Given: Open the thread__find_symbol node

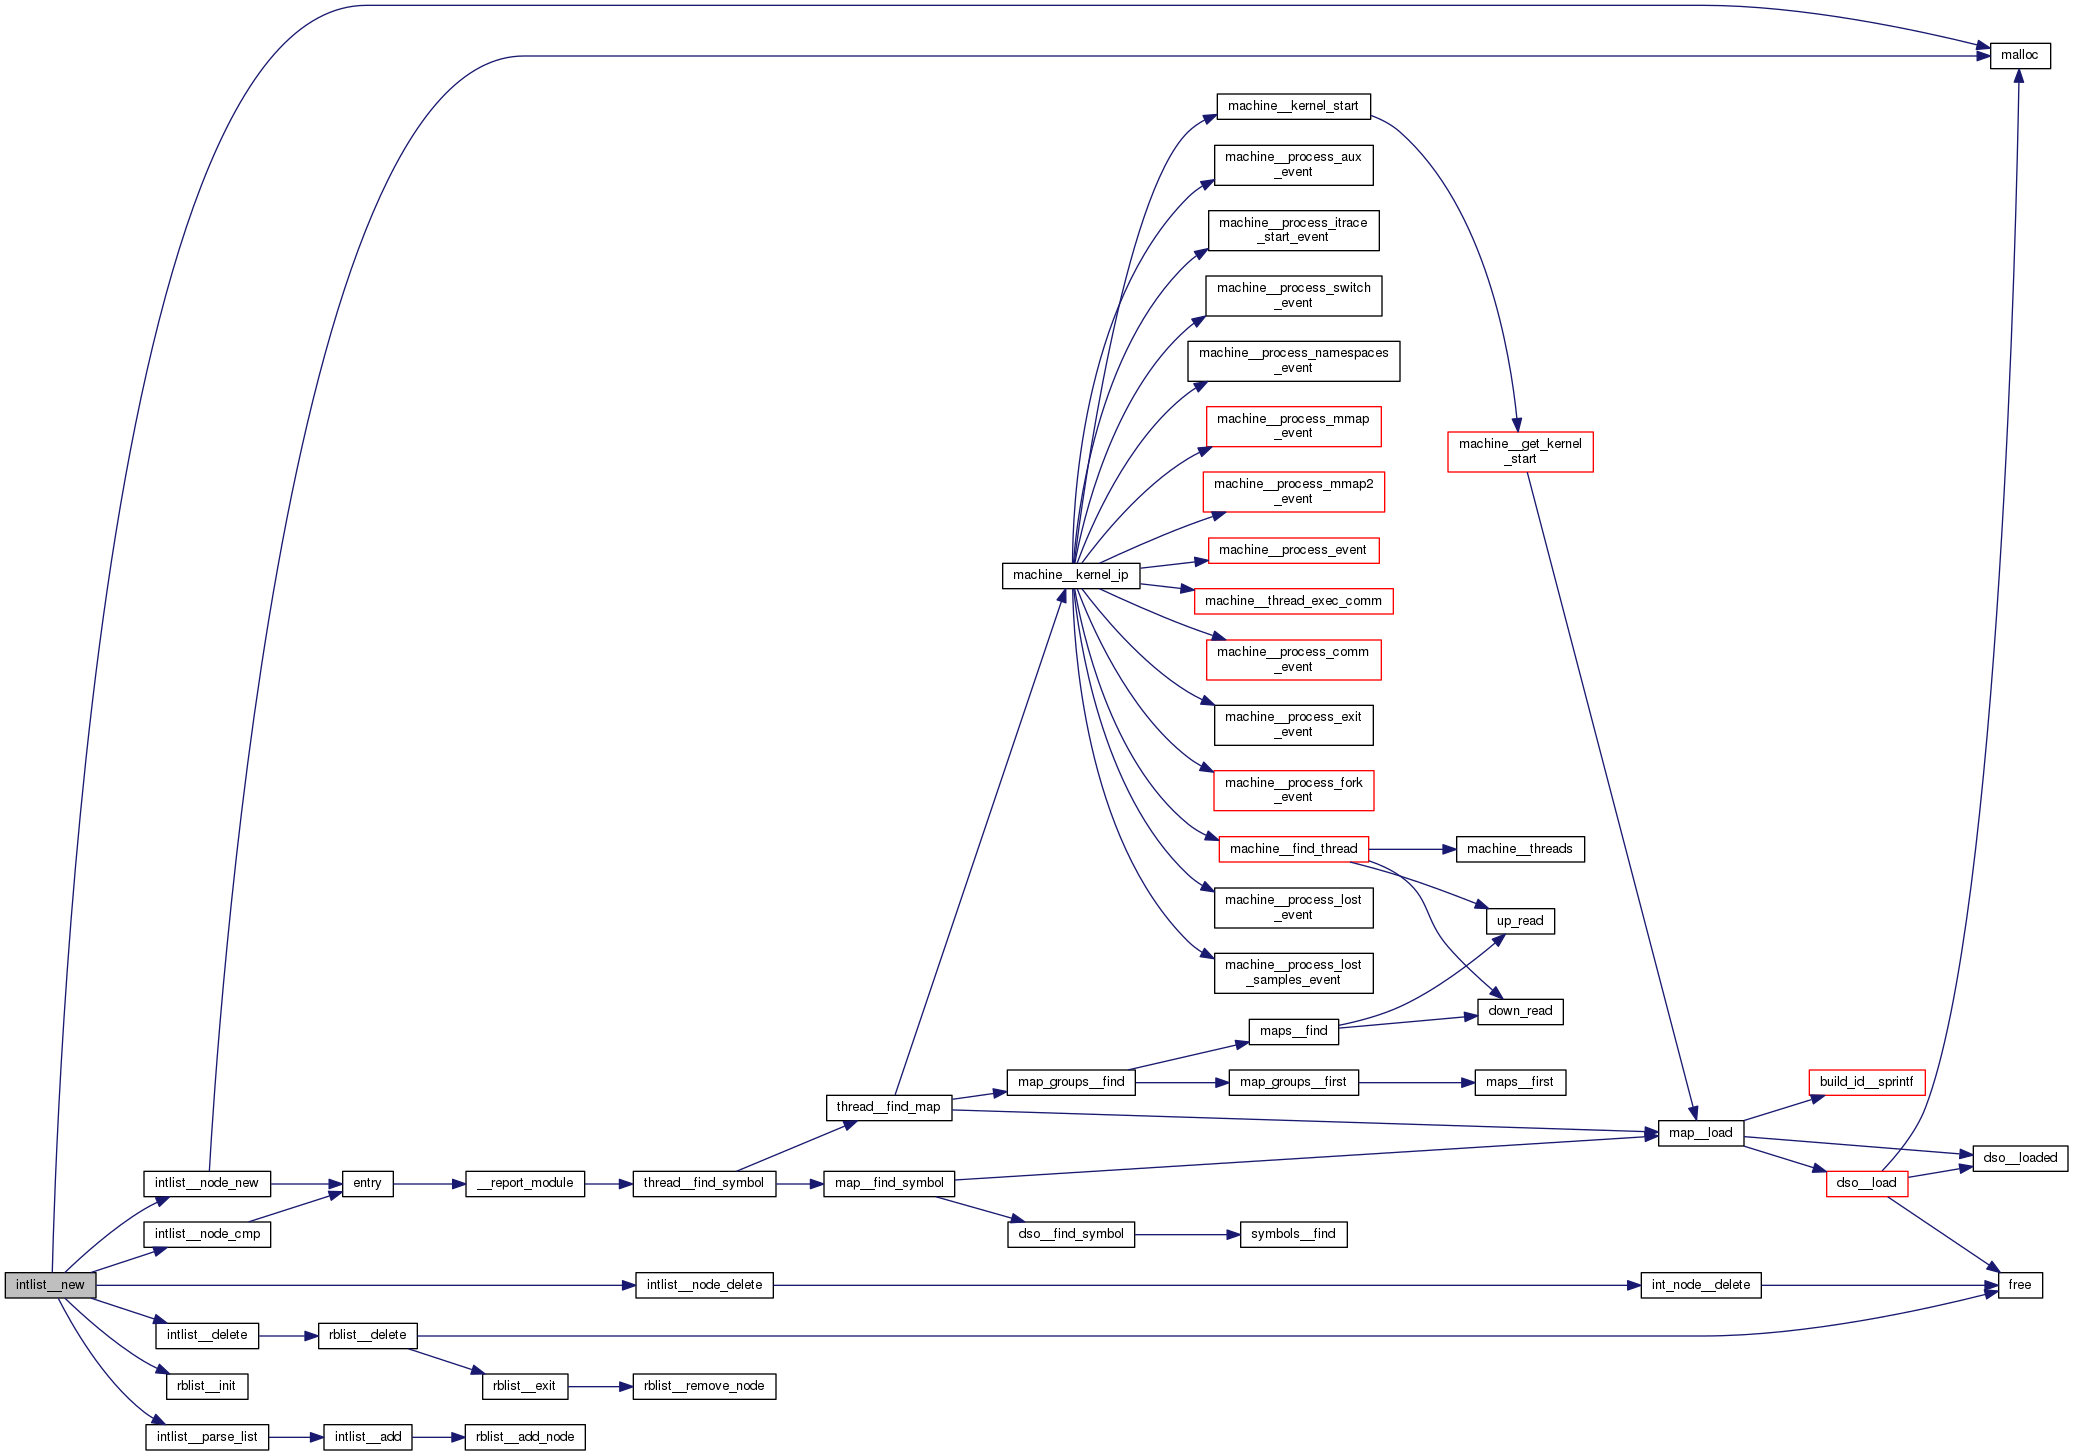Looking at the screenshot, I should [x=703, y=1183].
